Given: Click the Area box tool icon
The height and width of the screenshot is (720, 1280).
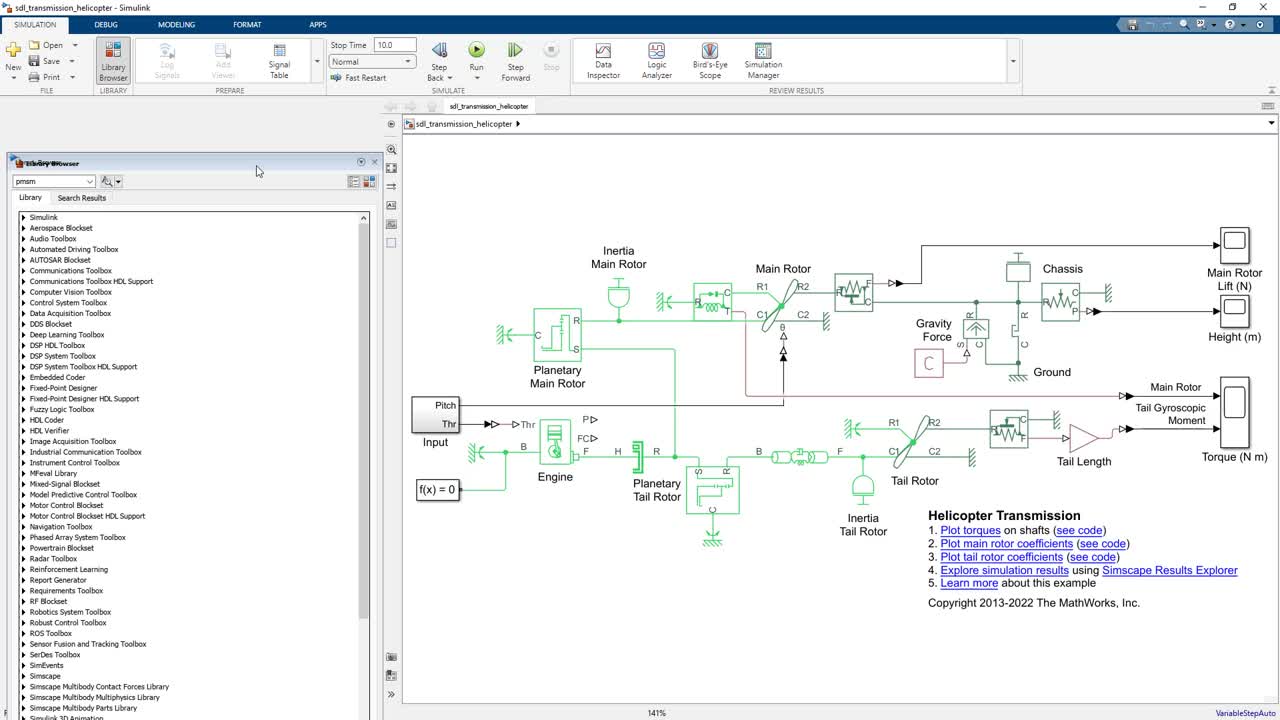Looking at the screenshot, I should click(x=391, y=242).
